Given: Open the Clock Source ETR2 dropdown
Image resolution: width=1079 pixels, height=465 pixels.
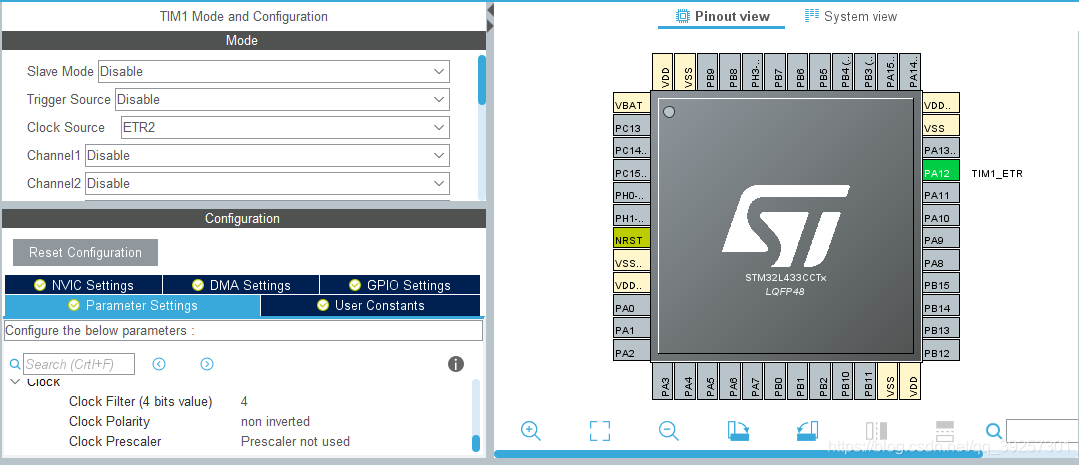Looking at the screenshot, I should (284, 127).
